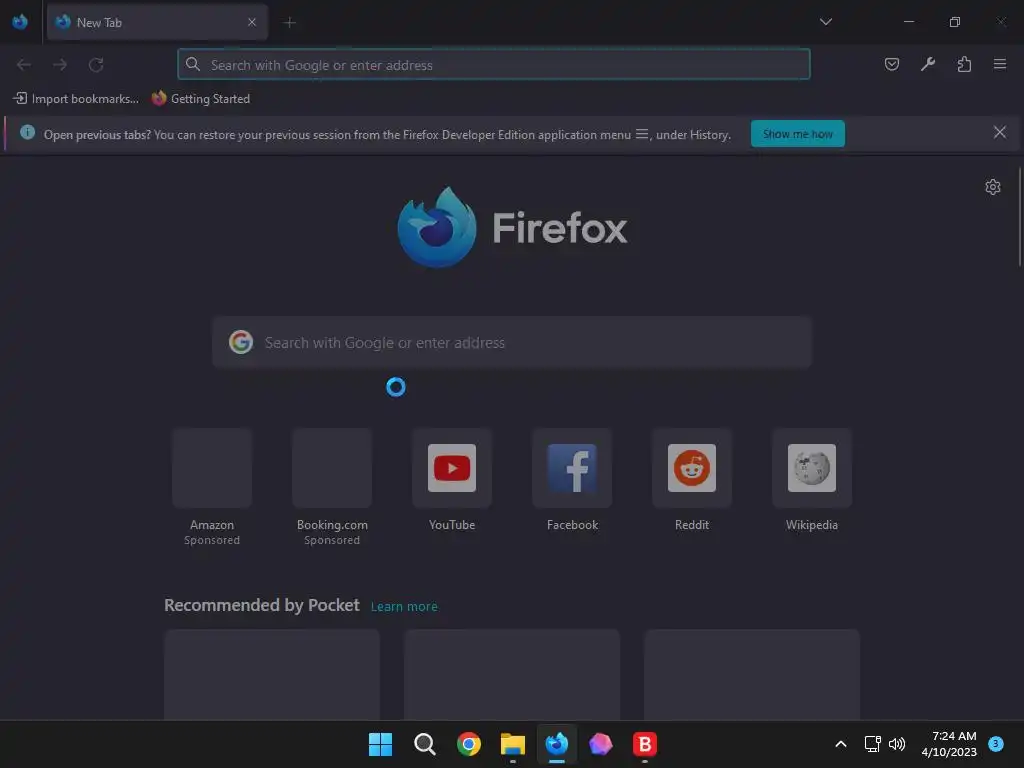Click the info icon in the notification bar
1024x768 pixels.
[27, 133]
